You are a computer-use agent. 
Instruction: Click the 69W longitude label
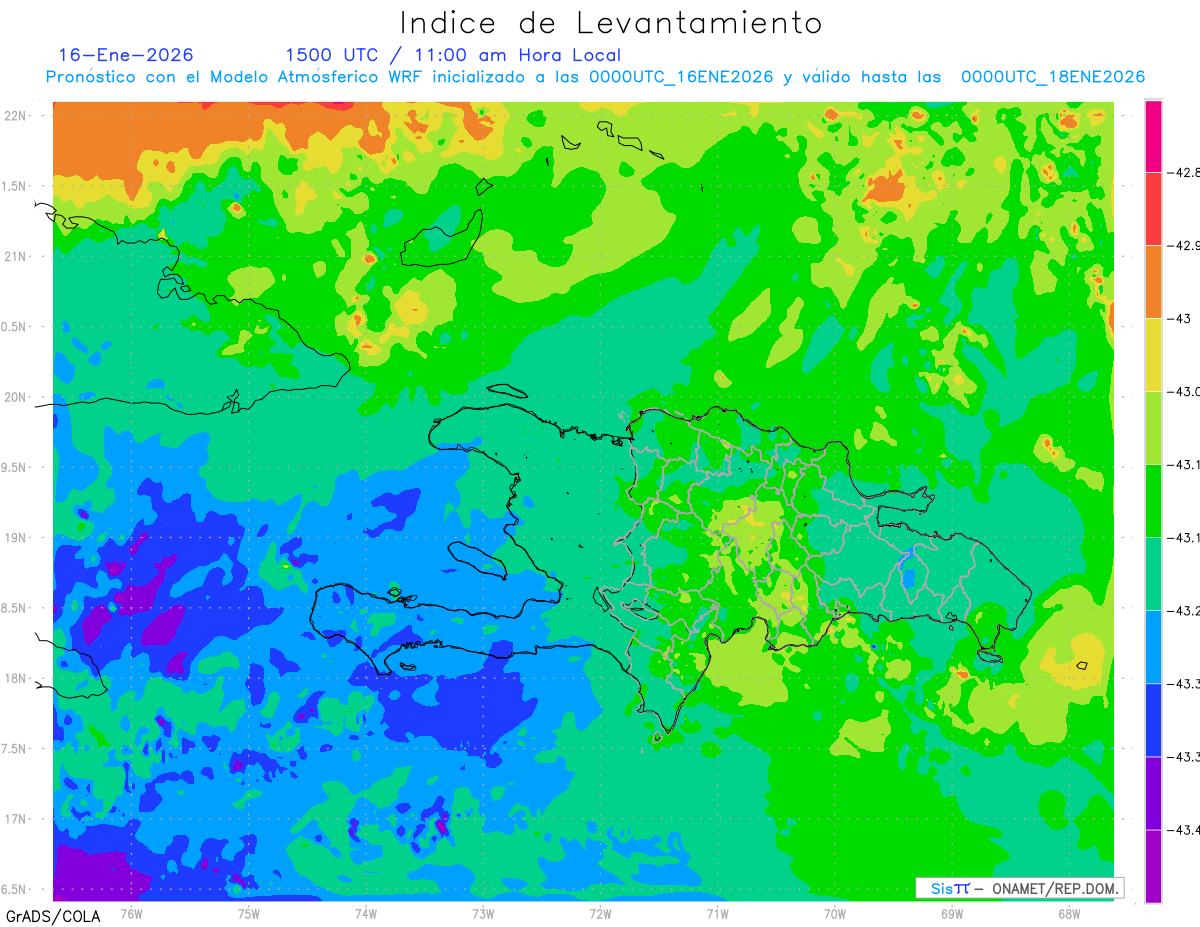(x=952, y=912)
